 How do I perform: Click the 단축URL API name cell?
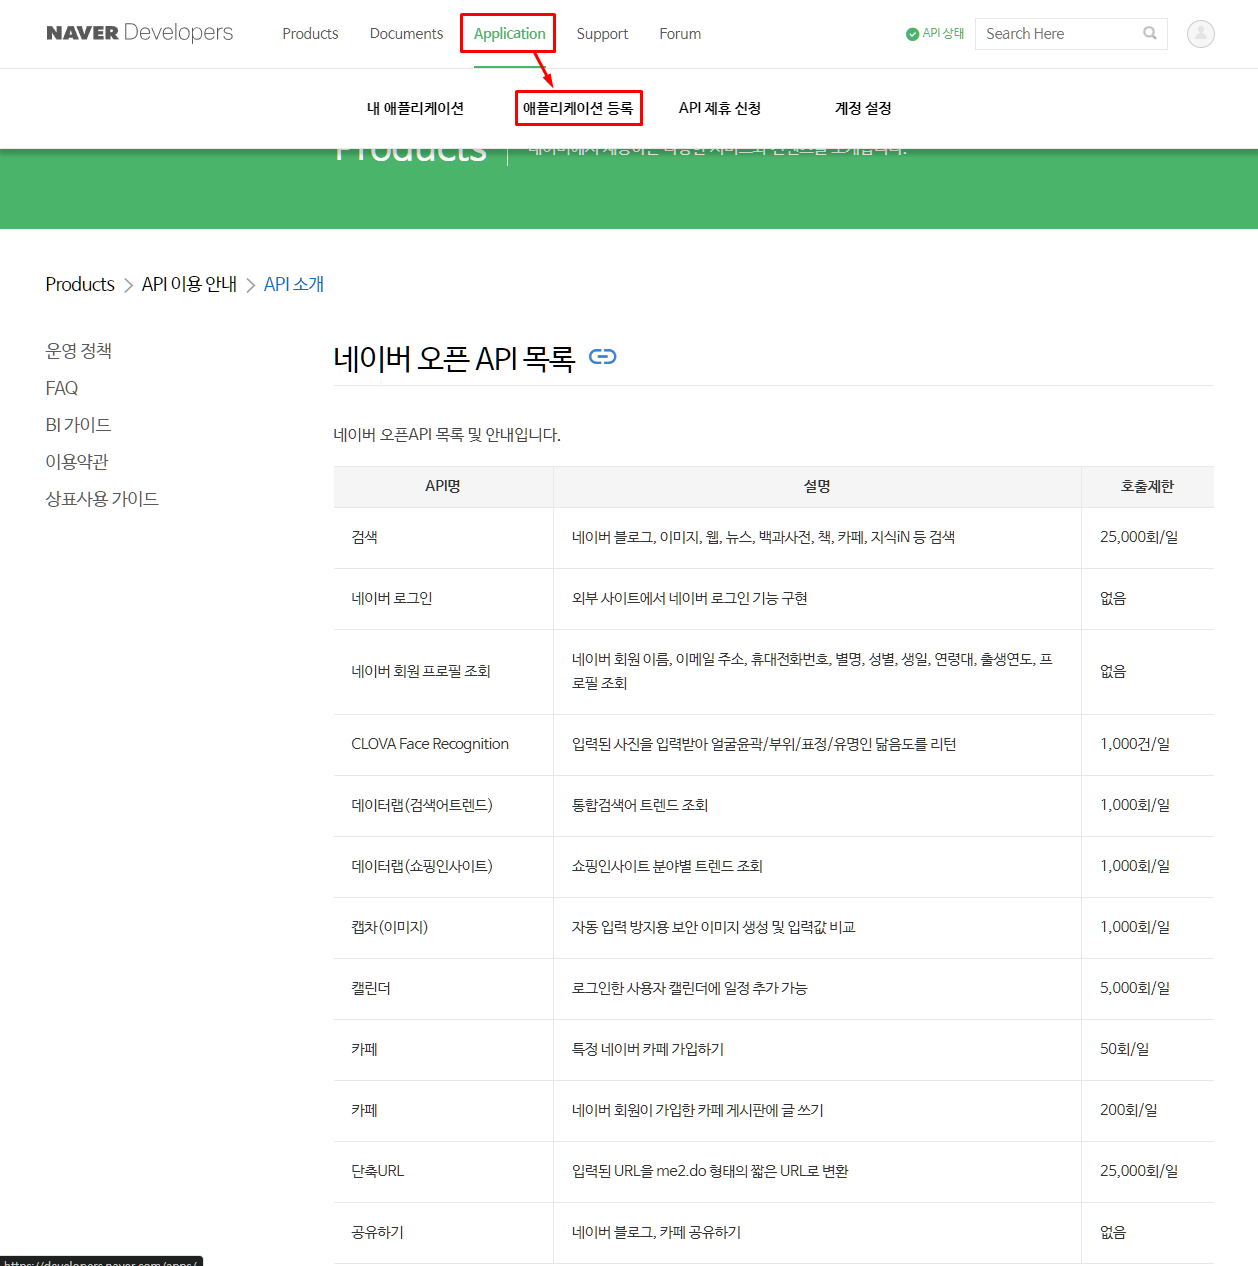[x=443, y=1172]
